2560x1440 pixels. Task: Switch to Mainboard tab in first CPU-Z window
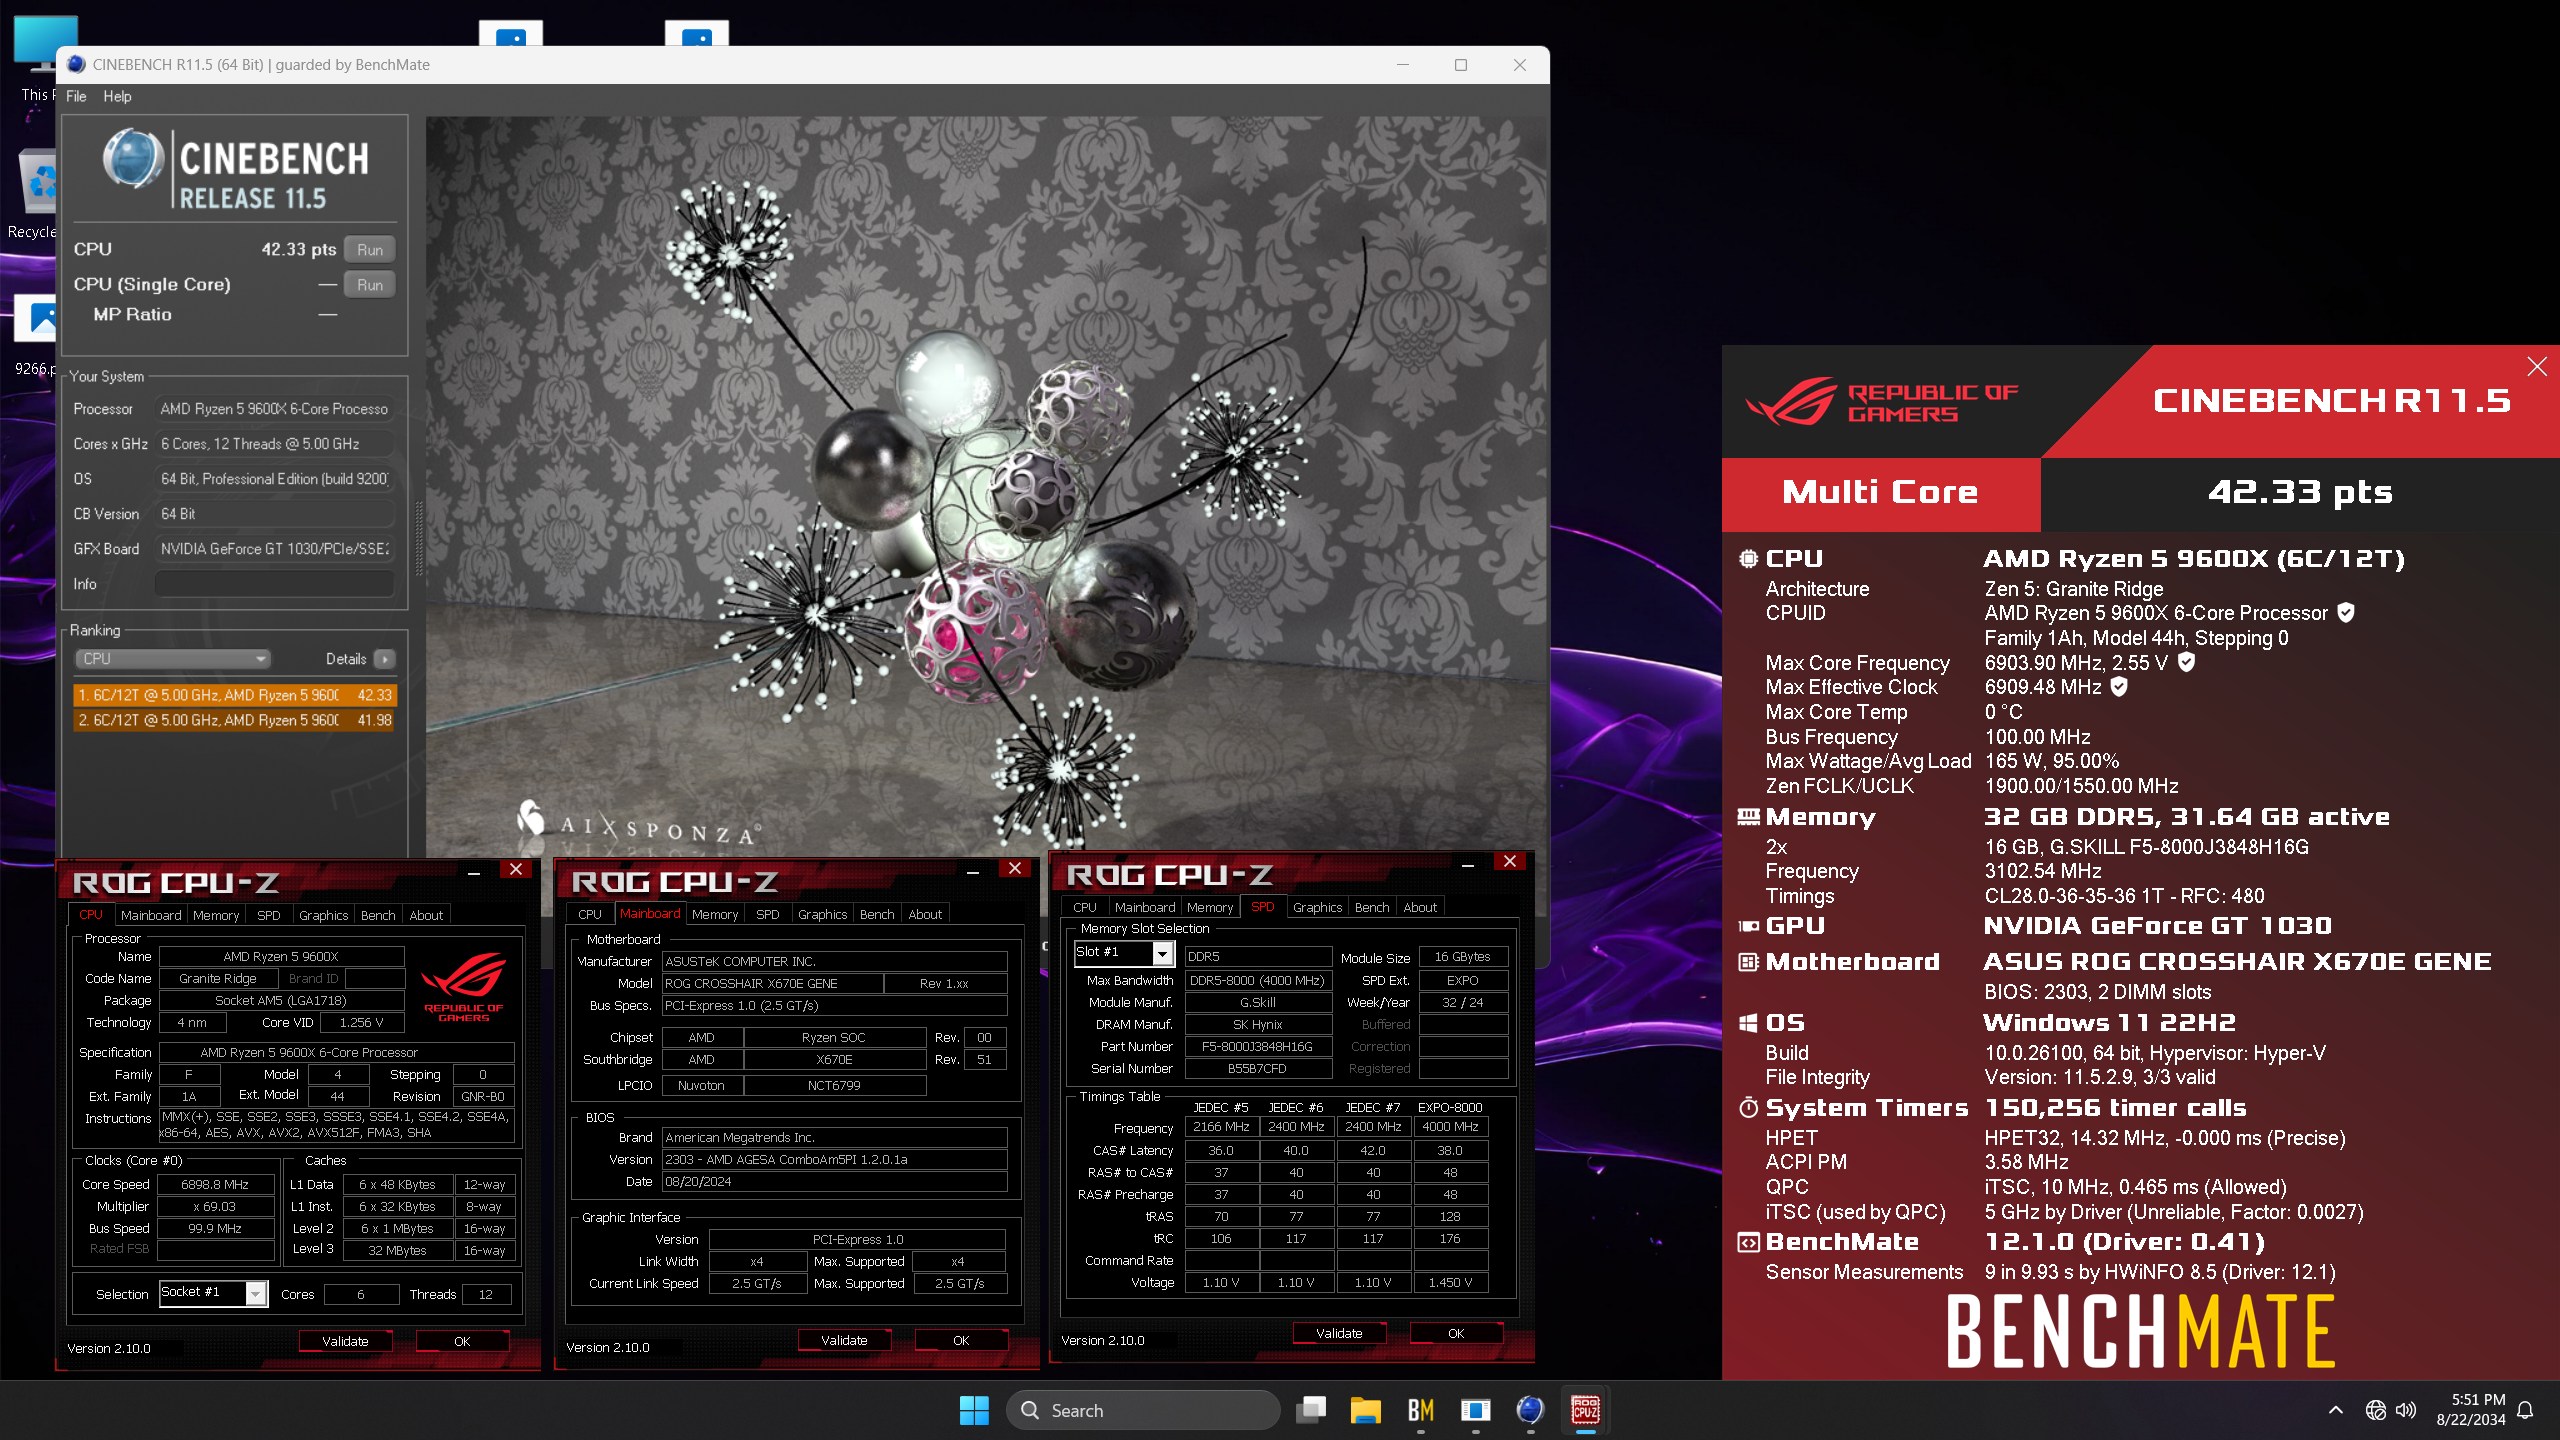[151, 915]
